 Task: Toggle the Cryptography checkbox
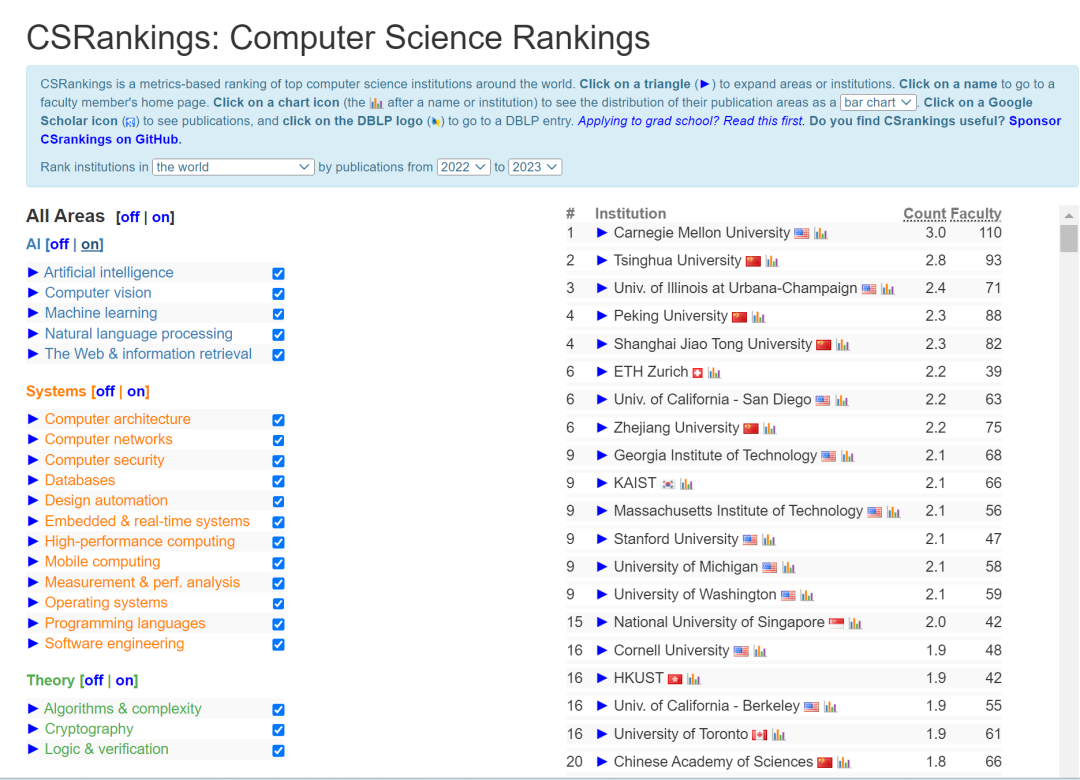[278, 728]
